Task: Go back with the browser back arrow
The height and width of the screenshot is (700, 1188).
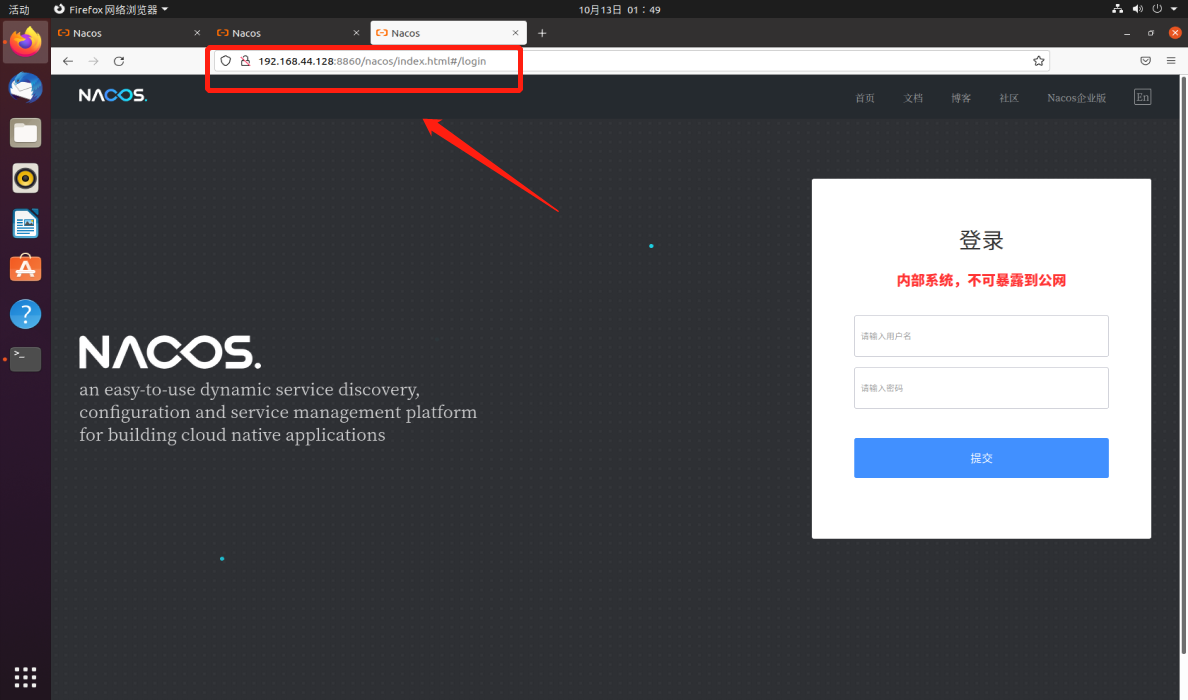Action: pyautogui.click(x=68, y=61)
